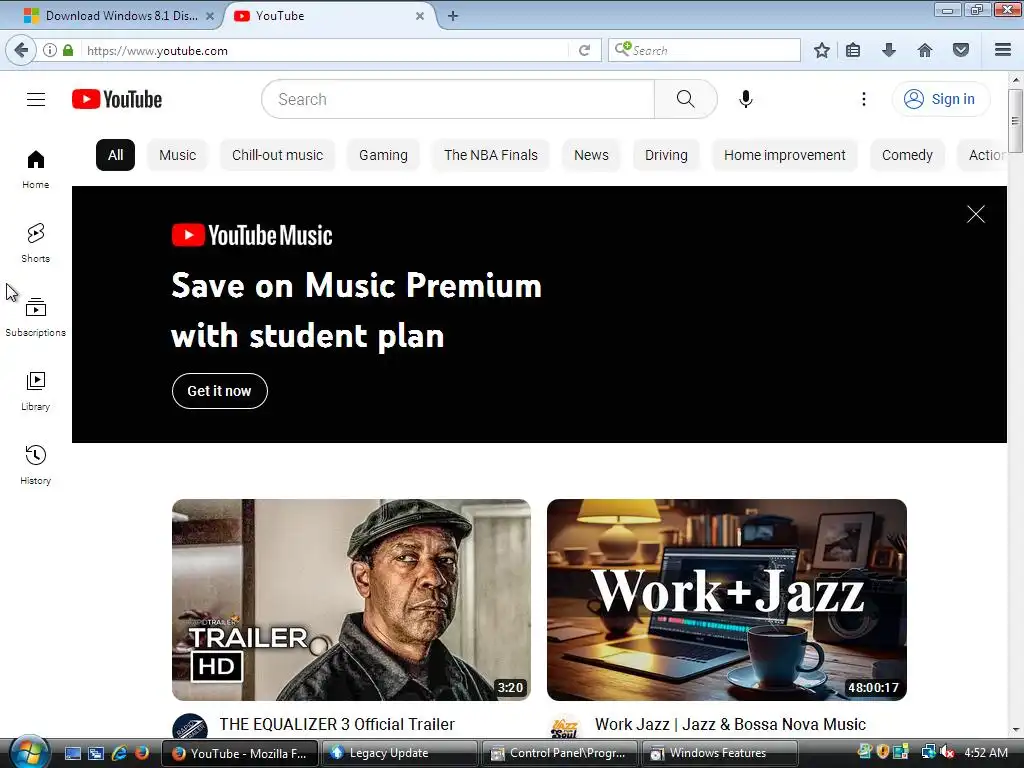Open Windows Features taskbar button
The width and height of the screenshot is (1024, 768).
point(720,753)
